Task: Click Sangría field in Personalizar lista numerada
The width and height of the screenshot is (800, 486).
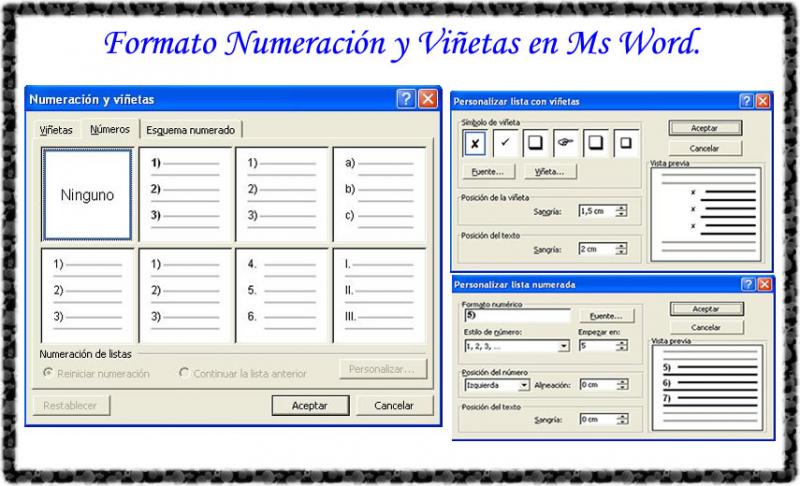Action: 598,419
